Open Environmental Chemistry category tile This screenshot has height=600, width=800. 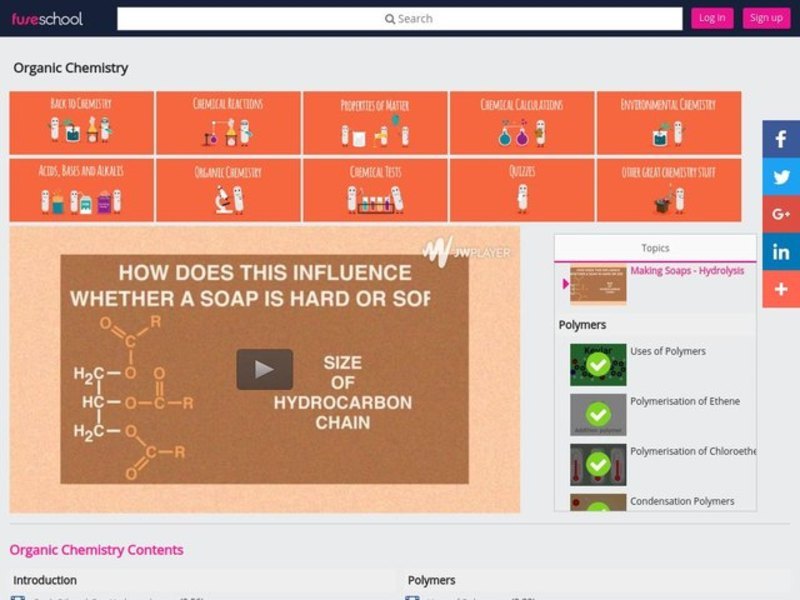668,123
